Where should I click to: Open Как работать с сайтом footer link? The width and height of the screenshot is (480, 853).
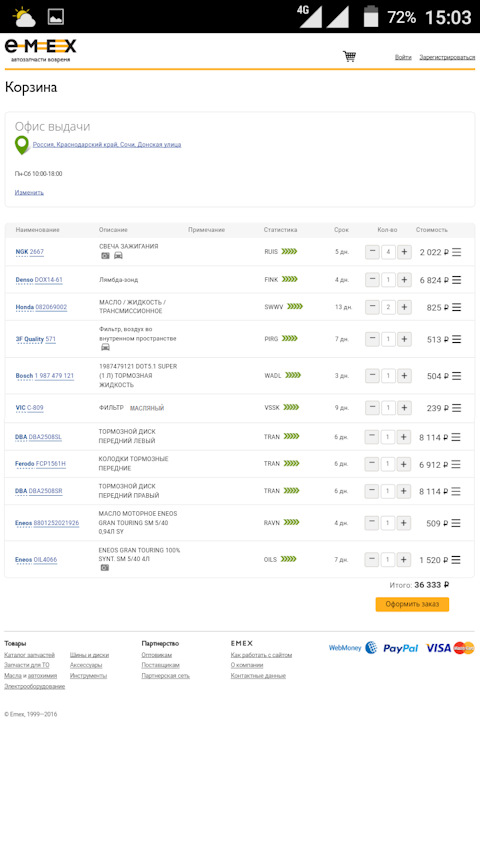click(261, 655)
